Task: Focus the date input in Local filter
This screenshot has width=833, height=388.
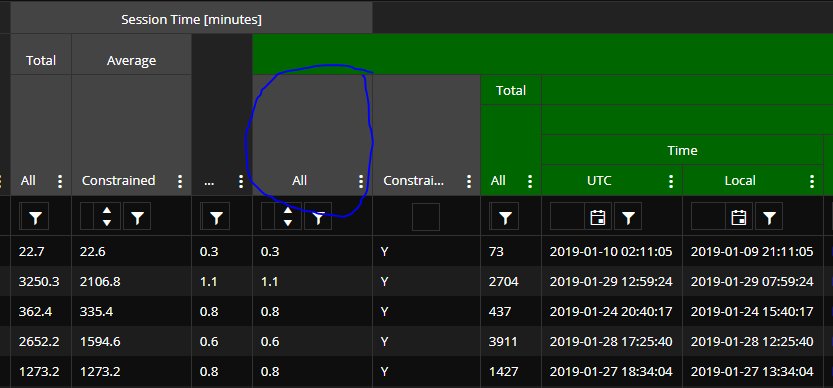Action: pyautogui.click(x=709, y=217)
